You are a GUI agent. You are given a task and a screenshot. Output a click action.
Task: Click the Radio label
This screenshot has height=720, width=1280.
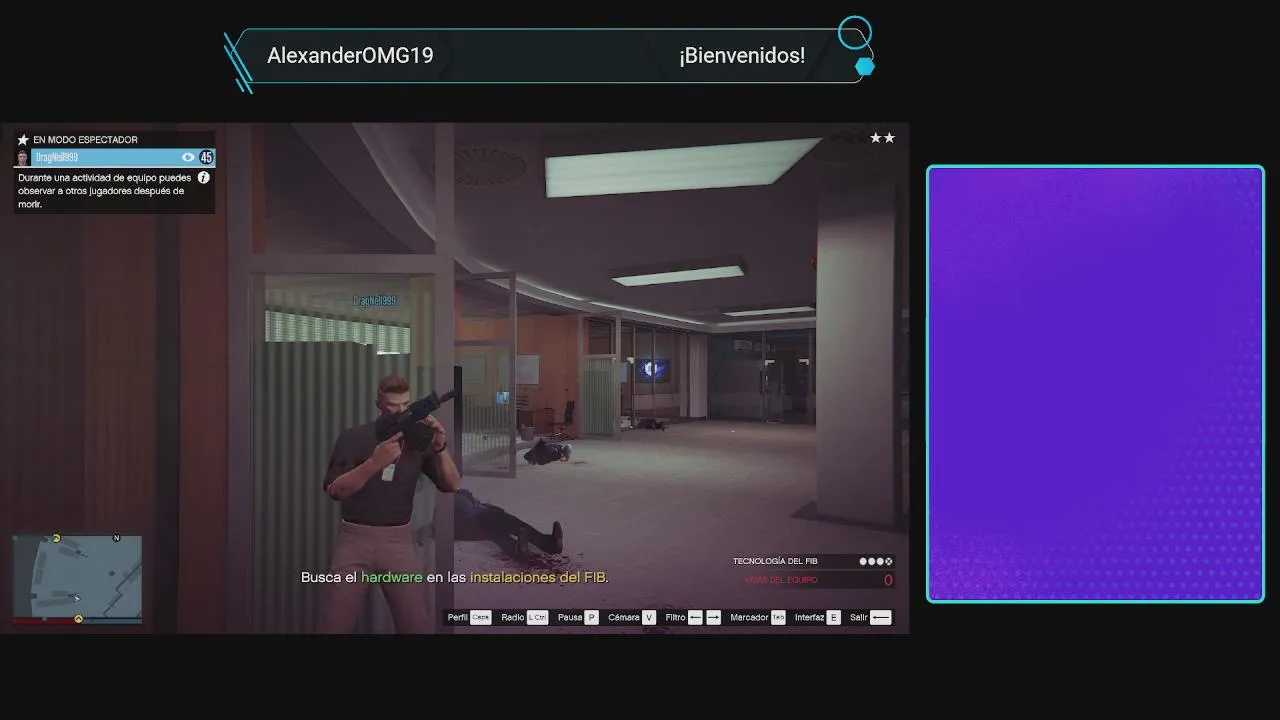pos(513,618)
